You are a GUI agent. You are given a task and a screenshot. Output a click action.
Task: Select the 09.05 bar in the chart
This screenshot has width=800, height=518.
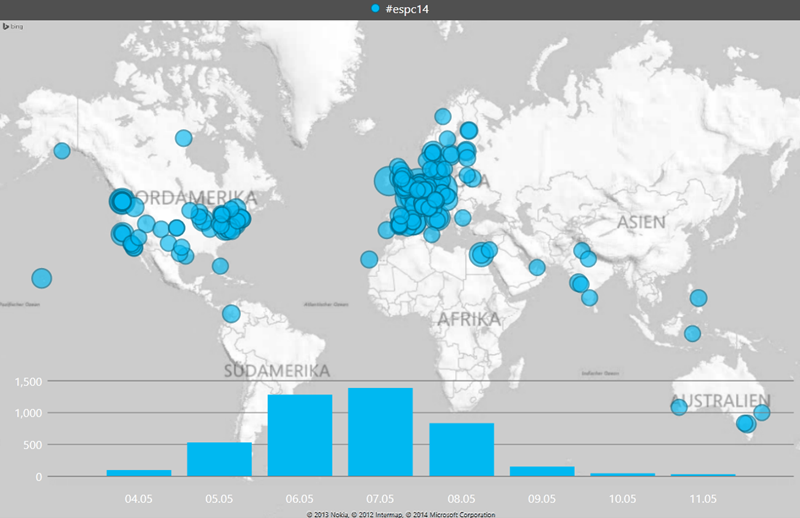[x=542, y=470]
